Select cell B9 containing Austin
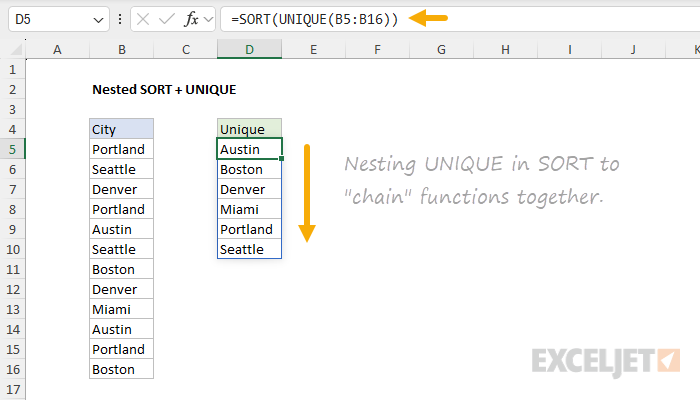Image resolution: width=700 pixels, height=400 pixels. click(121, 229)
